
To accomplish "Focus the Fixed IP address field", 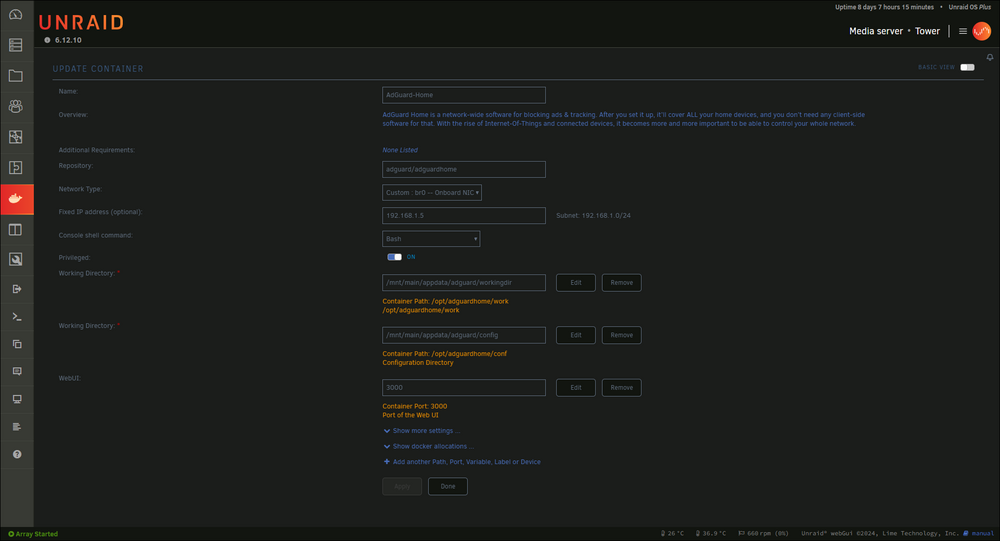I will (464, 216).
